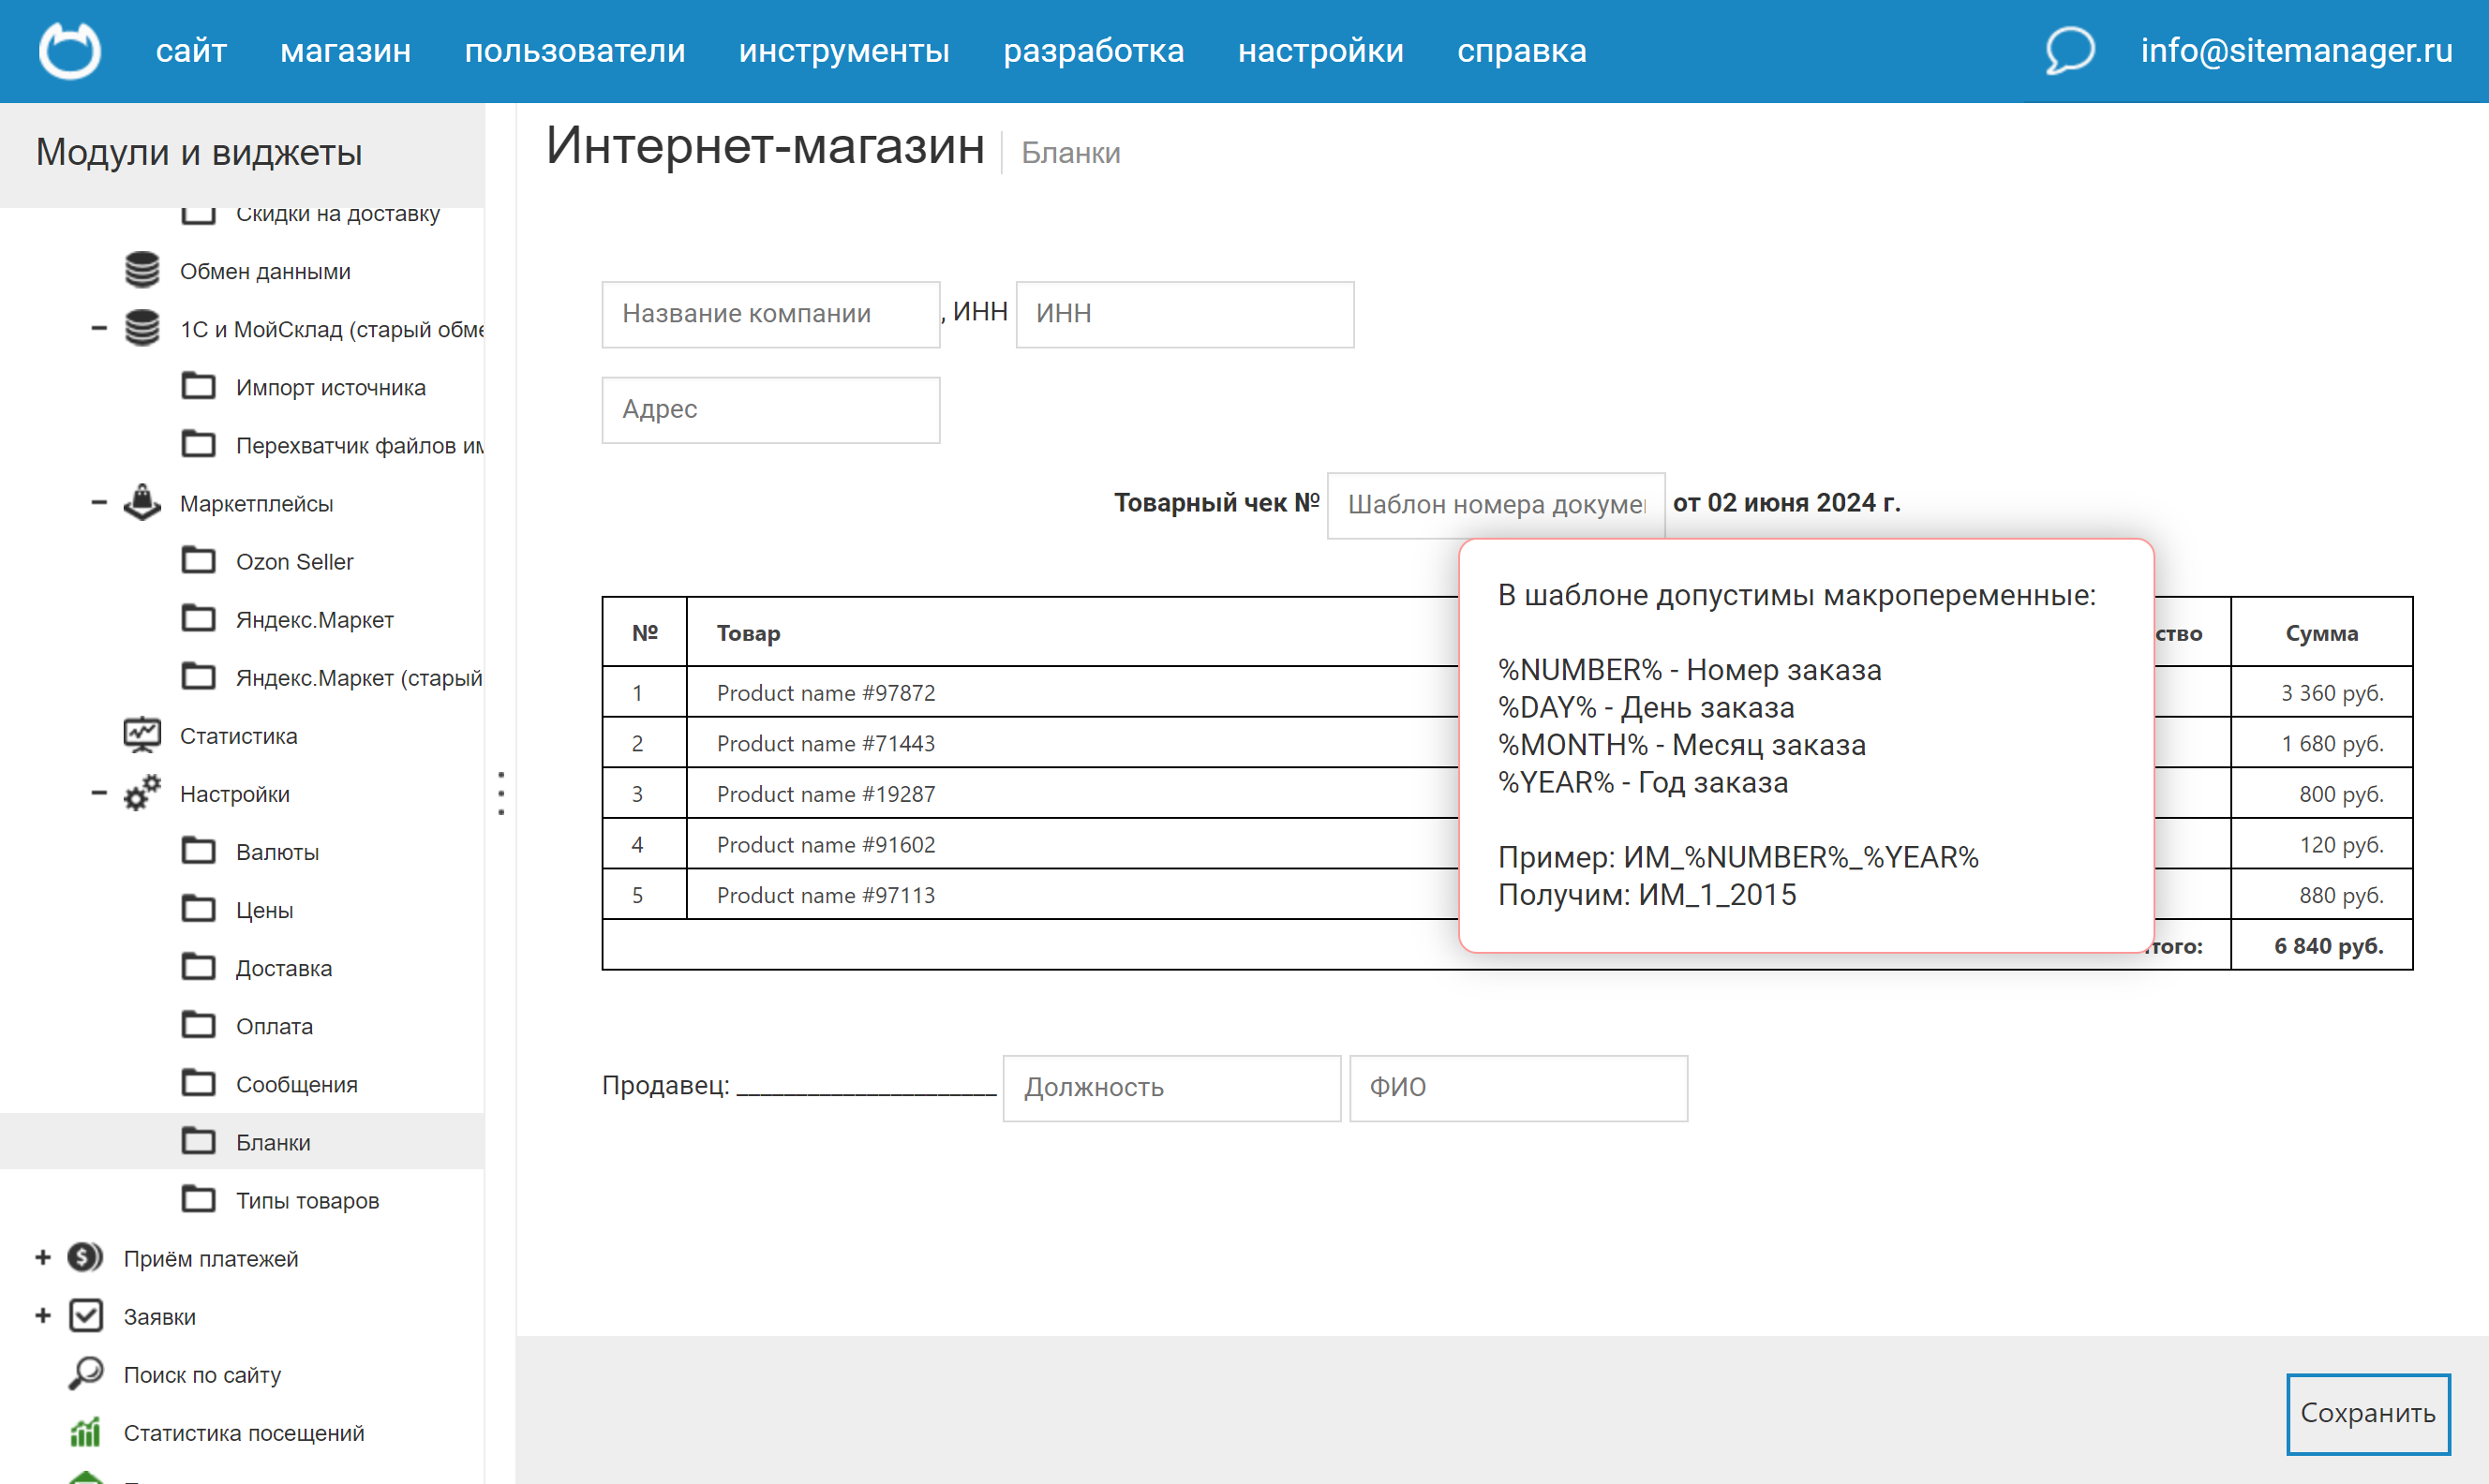Focus the Название компании input field
The image size is (2489, 1484).
pos(770,314)
